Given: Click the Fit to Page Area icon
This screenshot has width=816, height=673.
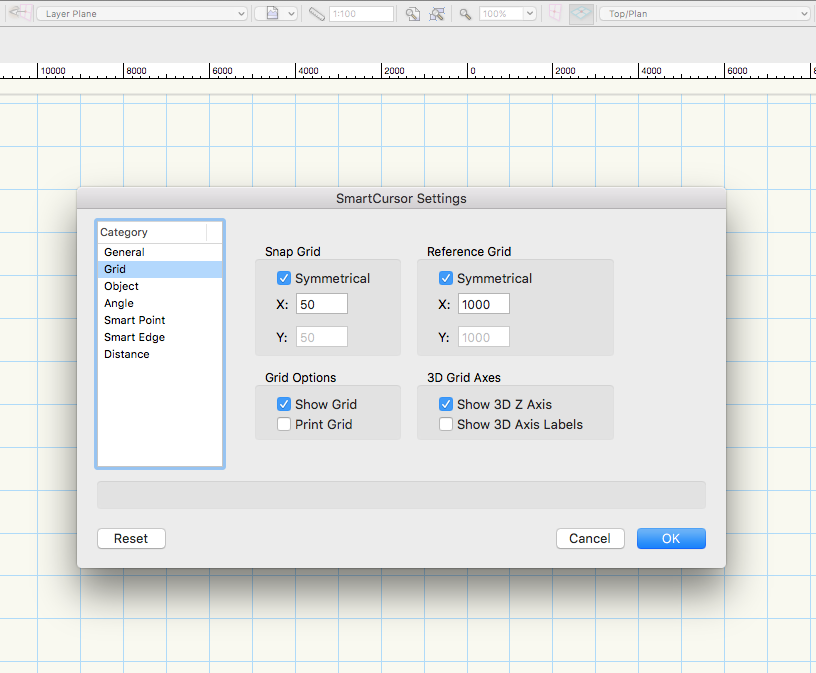Looking at the screenshot, I should point(412,13).
